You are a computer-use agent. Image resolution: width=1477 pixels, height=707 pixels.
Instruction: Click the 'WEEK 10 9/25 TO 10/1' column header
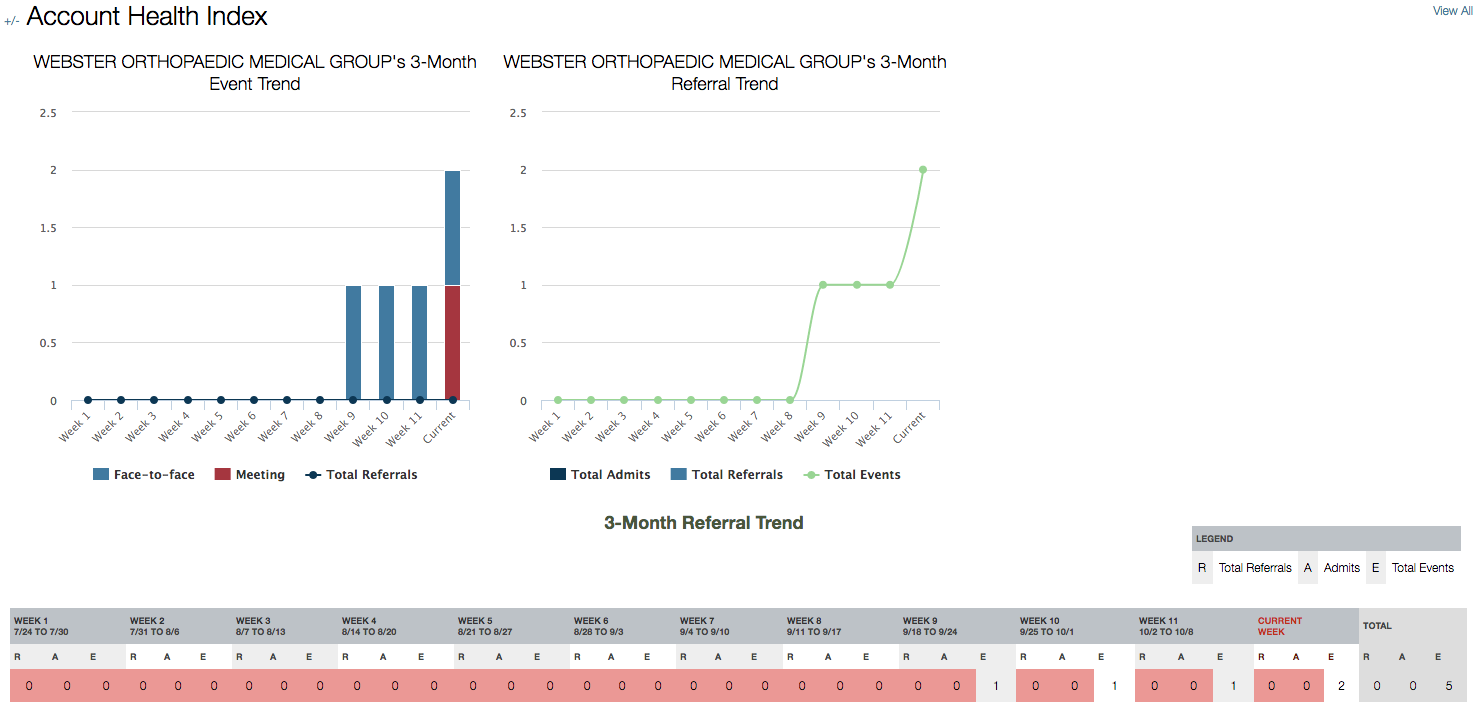tap(1075, 626)
